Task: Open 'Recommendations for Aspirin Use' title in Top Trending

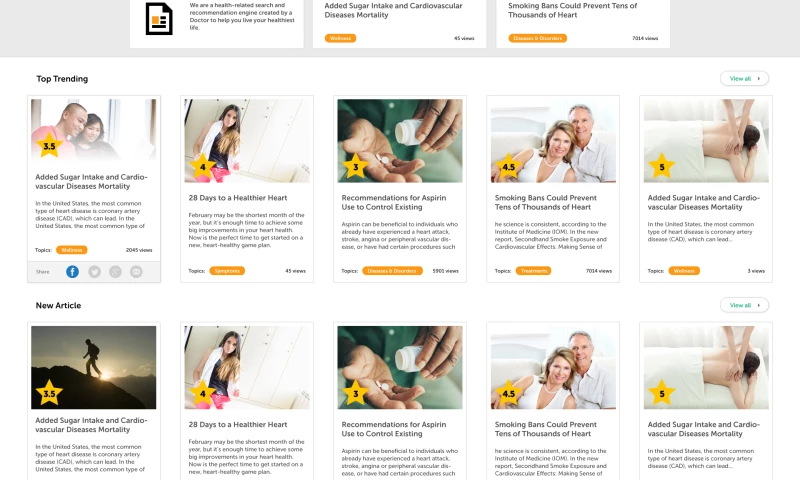Action: [394, 203]
